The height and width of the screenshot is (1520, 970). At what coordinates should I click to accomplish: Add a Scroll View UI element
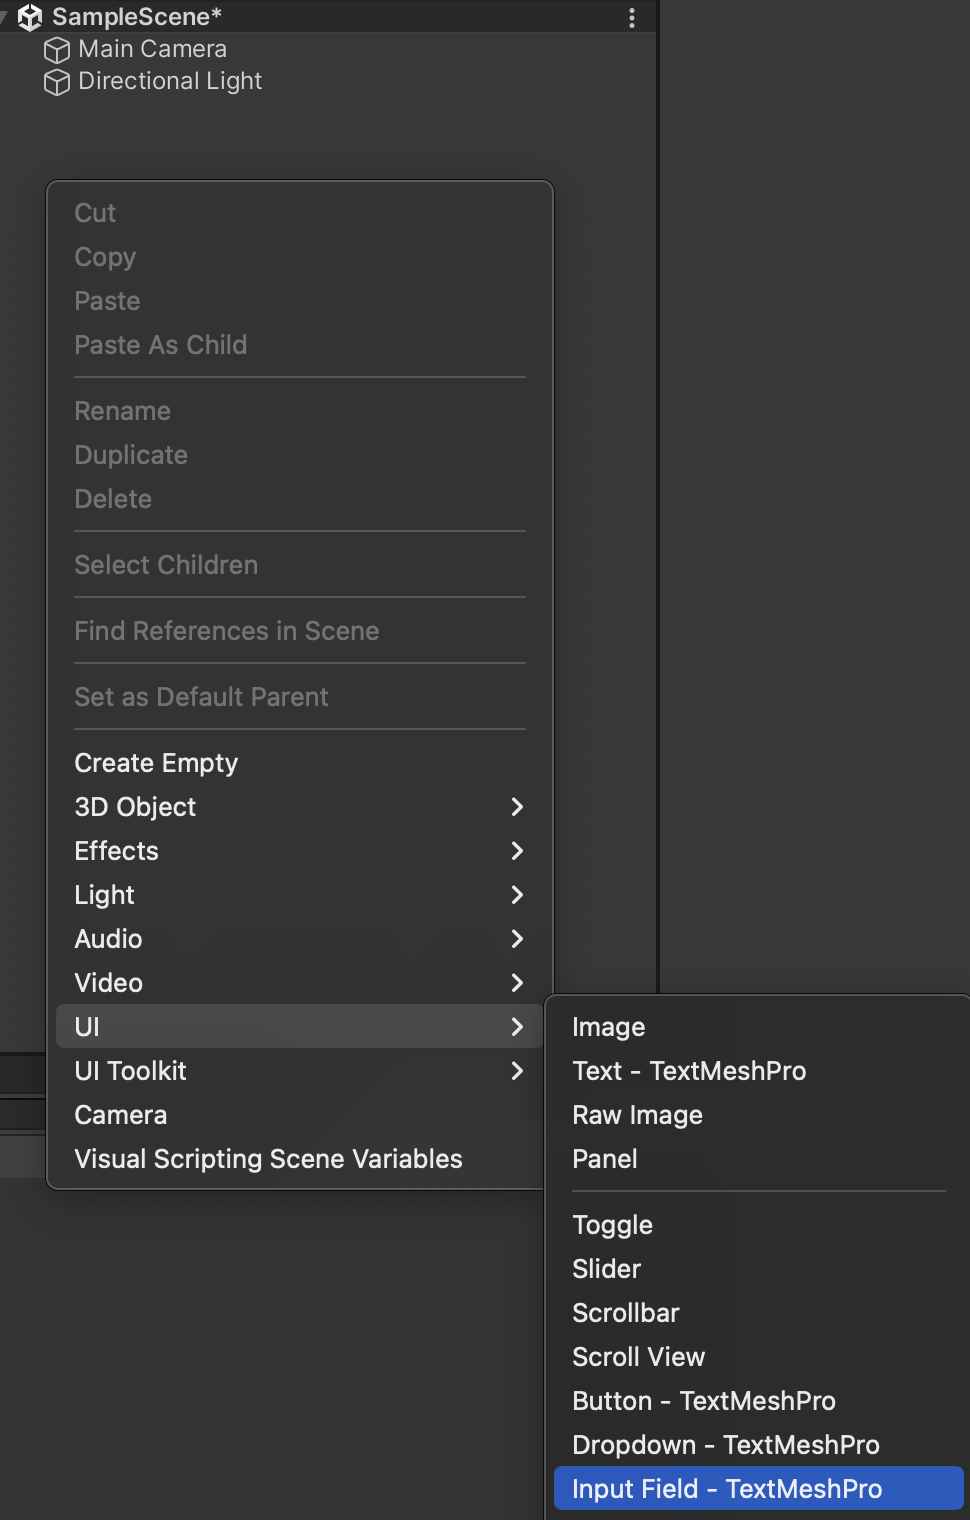click(x=638, y=1357)
